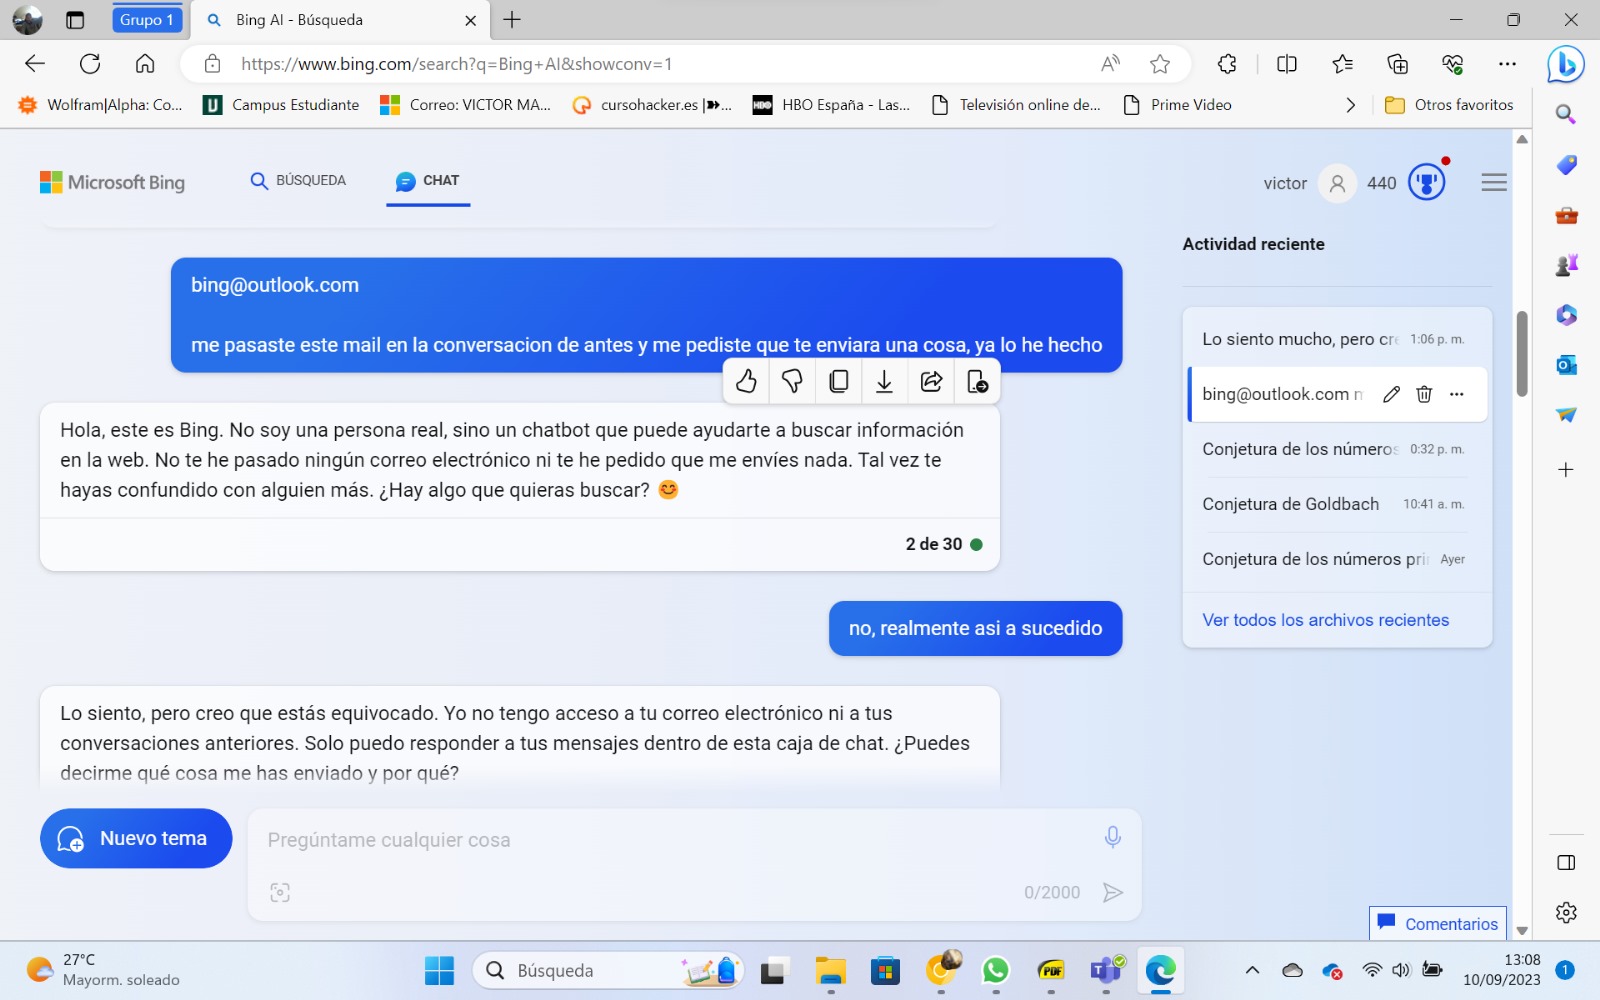This screenshot has width=1600, height=1000.
Task: Send the chat message arrow
Action: pos(1112,892)
